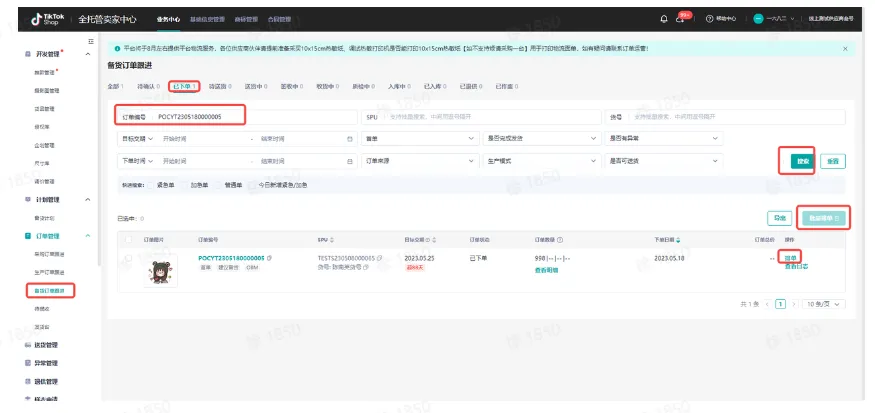The height and width of the screenshot is (413, 875).
Task: Click the 退供管理 sidebar icon
Action: click(x=28, y=382)
